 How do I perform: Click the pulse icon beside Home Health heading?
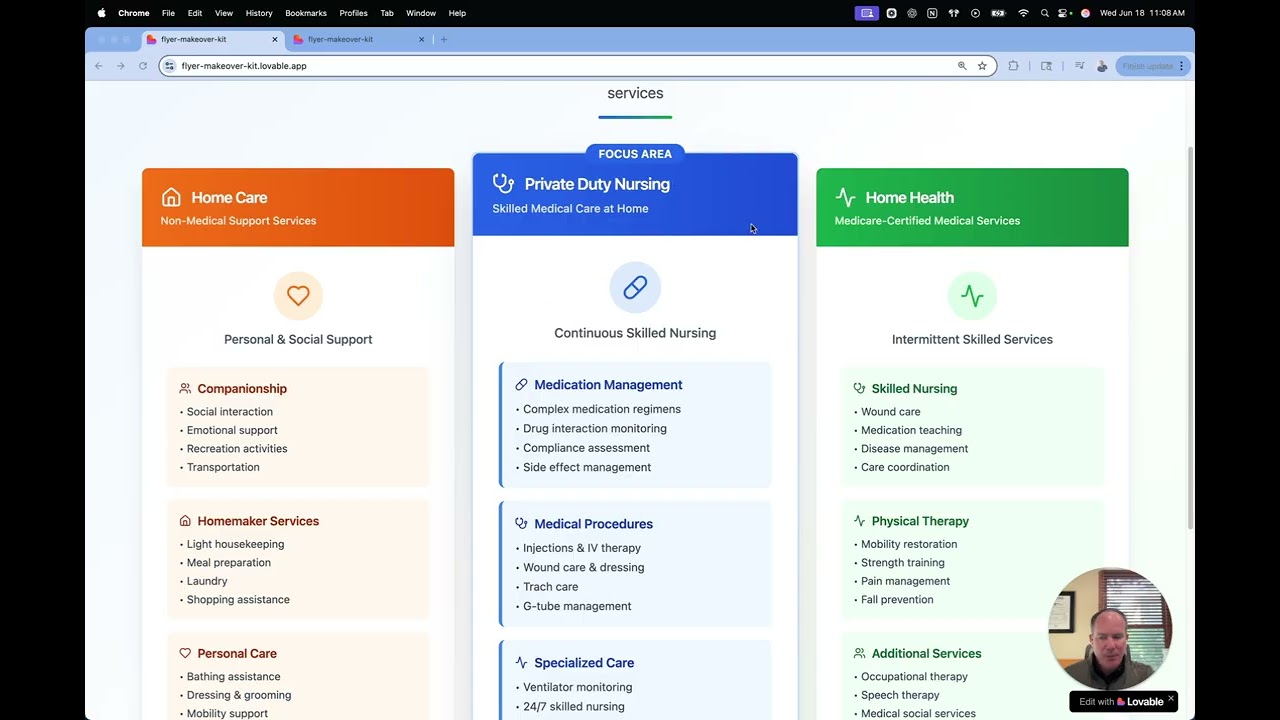(845, 197)
